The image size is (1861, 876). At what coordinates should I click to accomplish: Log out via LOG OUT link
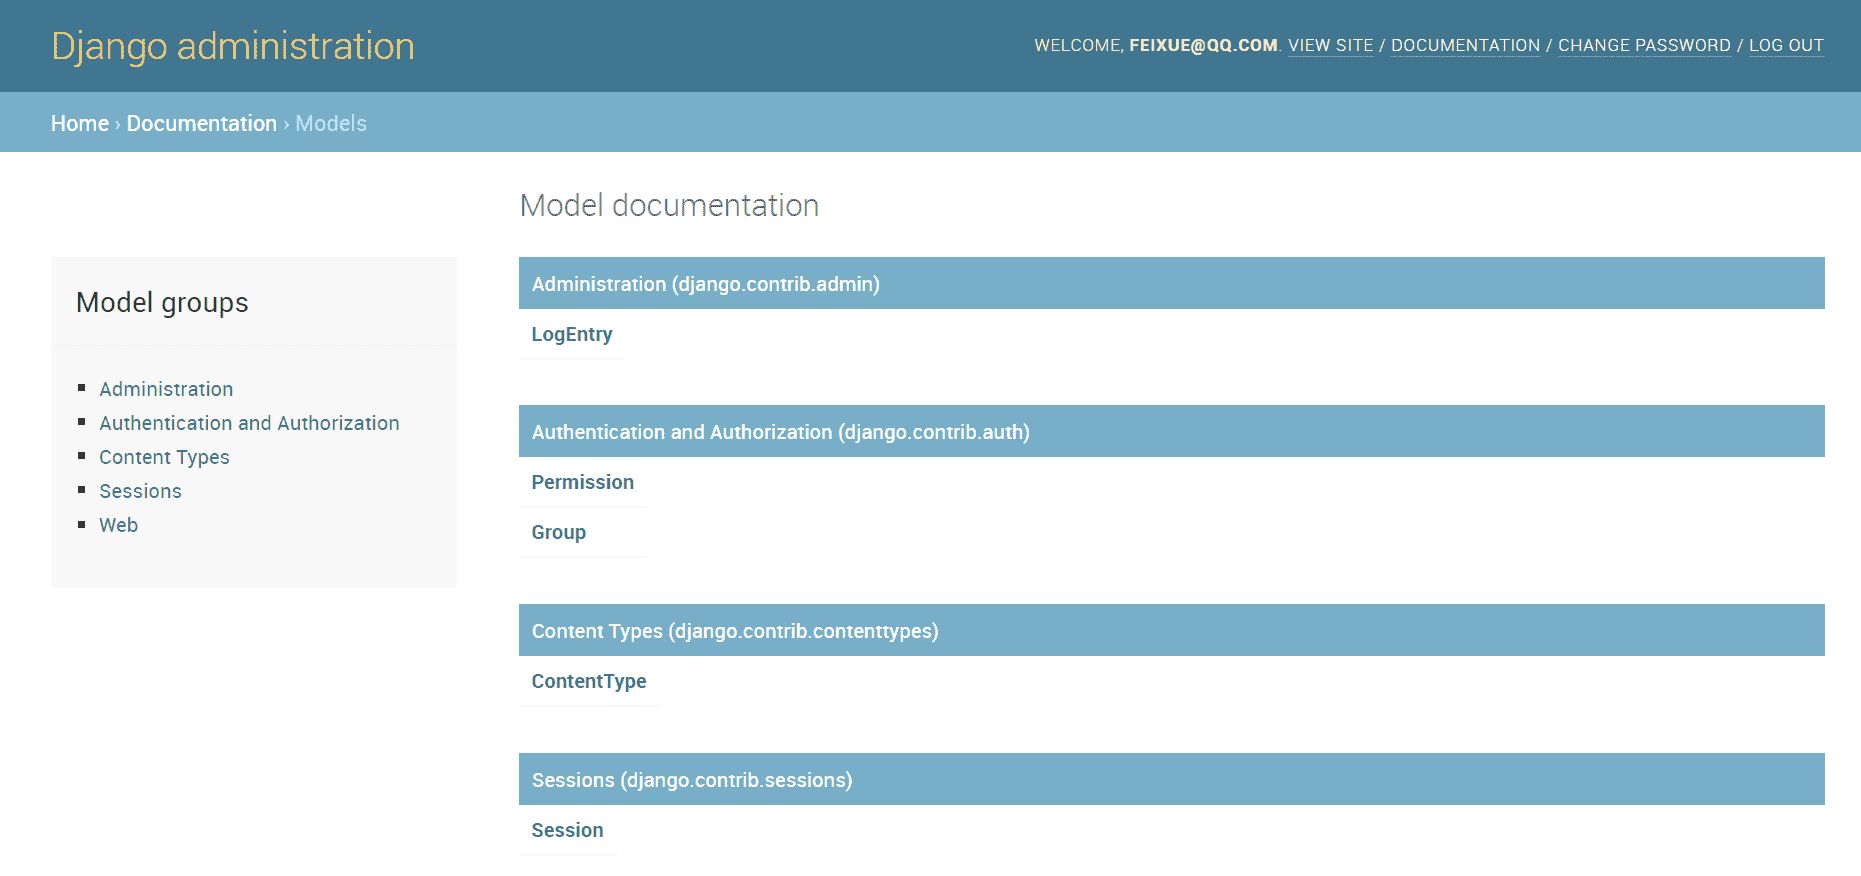point(1786,46)
